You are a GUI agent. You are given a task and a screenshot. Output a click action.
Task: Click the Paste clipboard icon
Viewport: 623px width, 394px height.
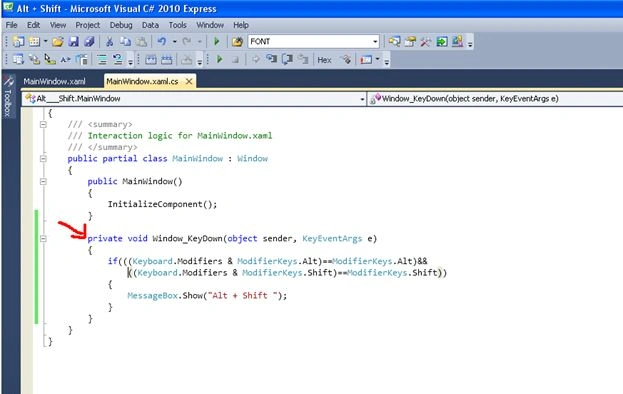click(141, 41)
